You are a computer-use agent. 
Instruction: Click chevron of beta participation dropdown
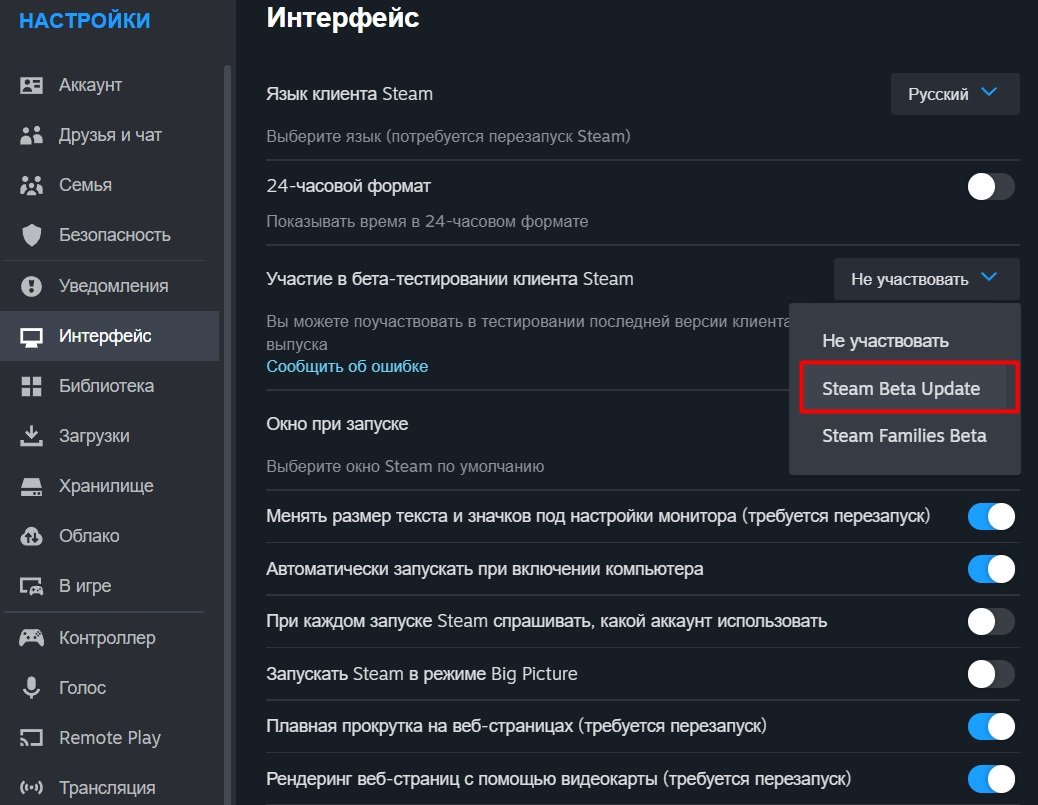pyautogui.click(x=989, y=277)
